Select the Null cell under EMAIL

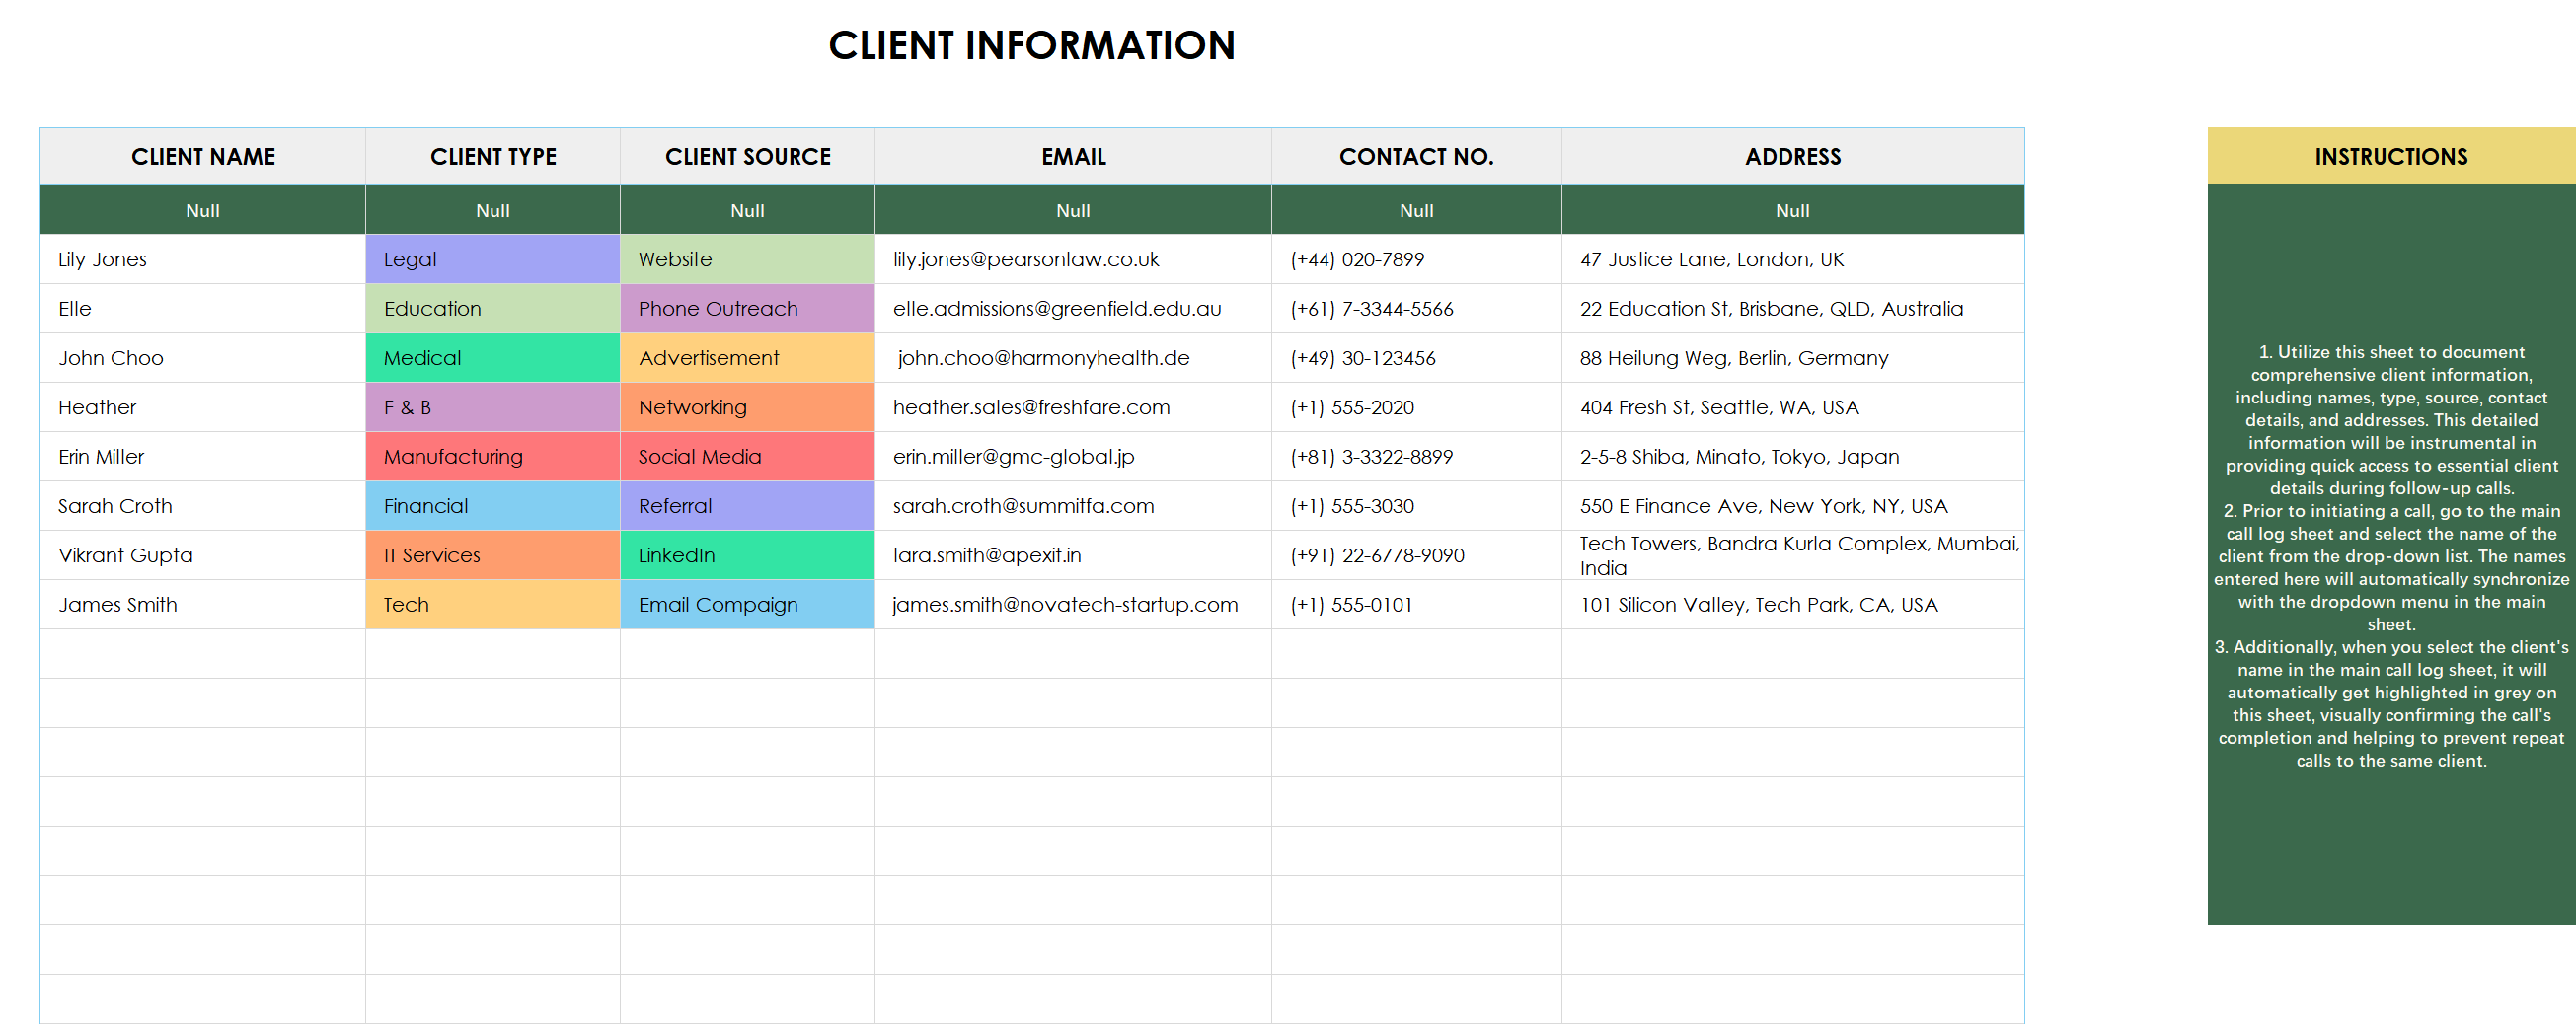[1073, 211]
